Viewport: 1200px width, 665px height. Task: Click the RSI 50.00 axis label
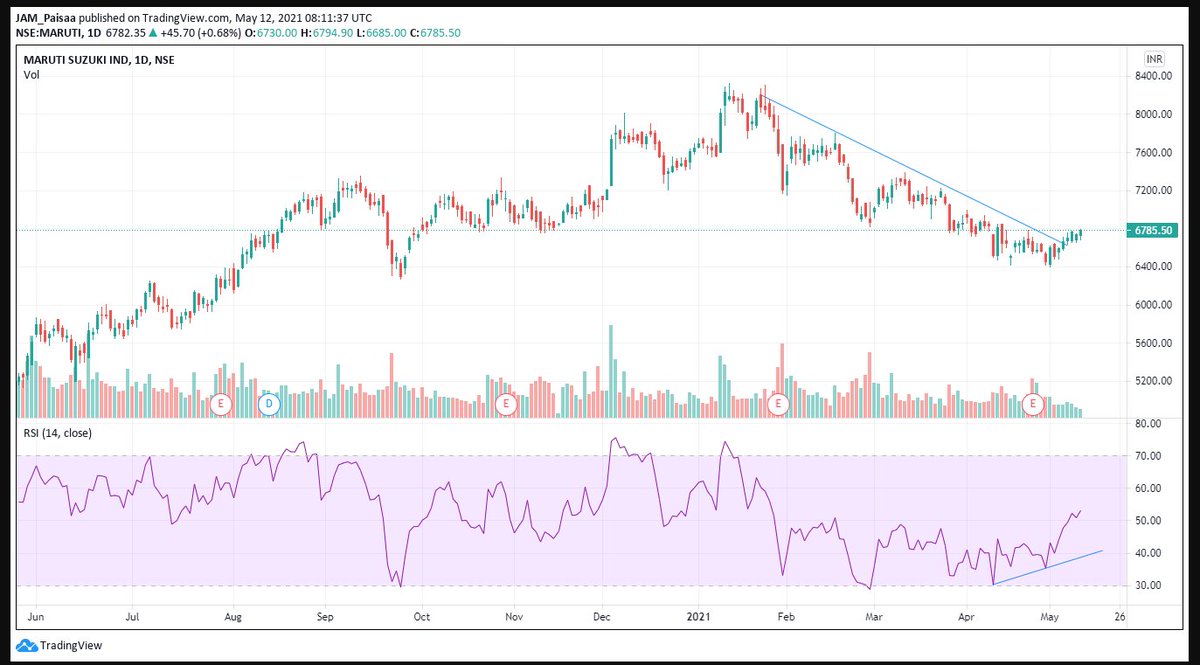coord(1149,521)
